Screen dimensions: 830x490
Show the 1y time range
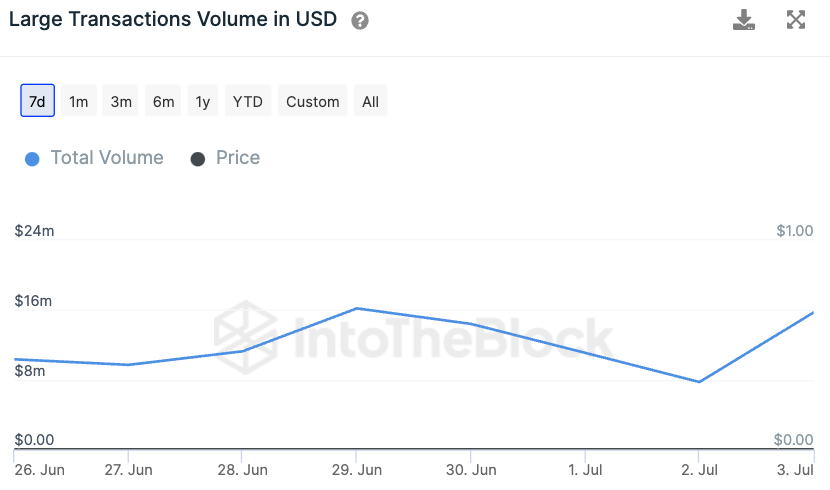pyautogui.click(x=203, y=101)
